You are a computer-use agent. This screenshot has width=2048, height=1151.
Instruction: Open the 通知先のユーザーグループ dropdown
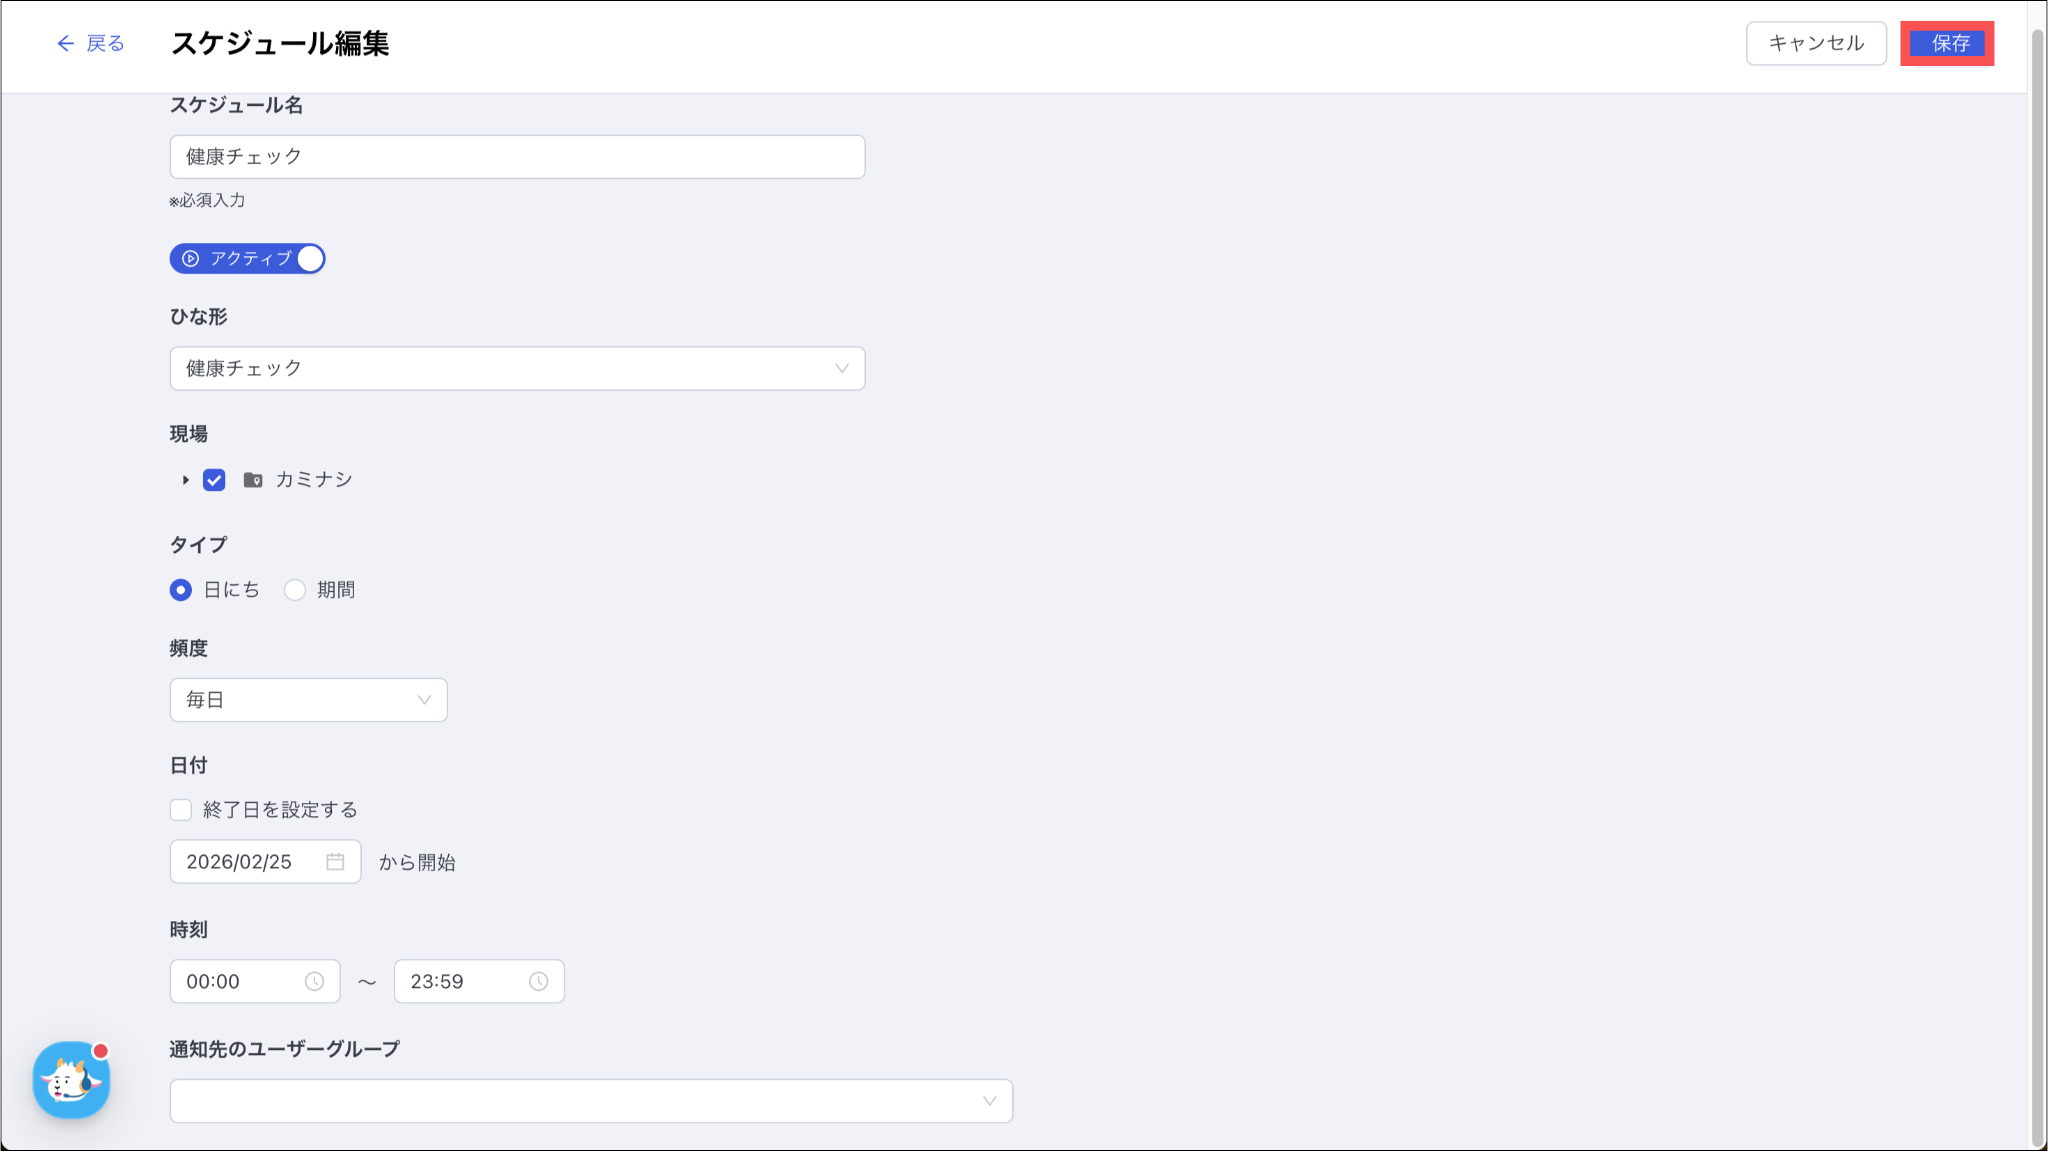tap(591, 1101)
